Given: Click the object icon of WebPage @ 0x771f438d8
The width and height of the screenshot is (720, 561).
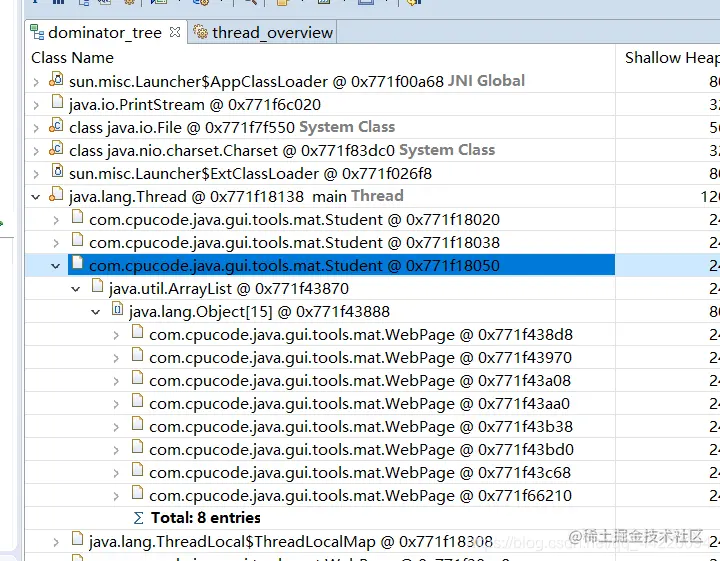Looking at the screenshot, I should [x=137, y=332].
